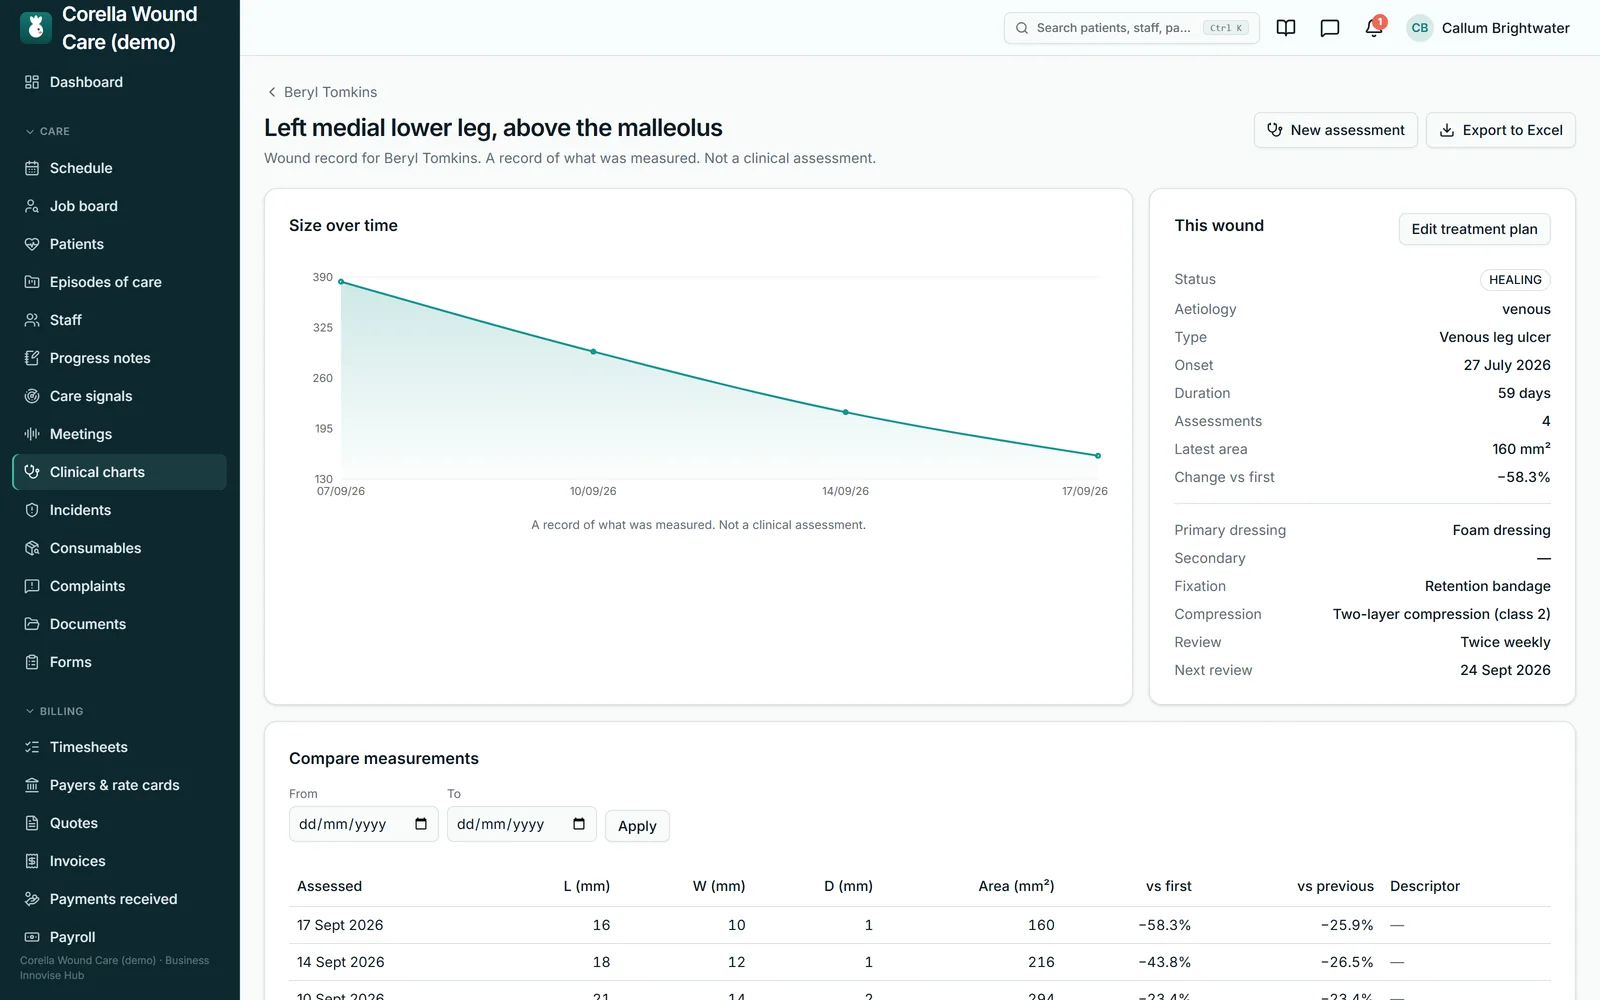Open calendar picker in From date field
This screenshot has height=1000, width=1600.
click(x=421, y=824)
